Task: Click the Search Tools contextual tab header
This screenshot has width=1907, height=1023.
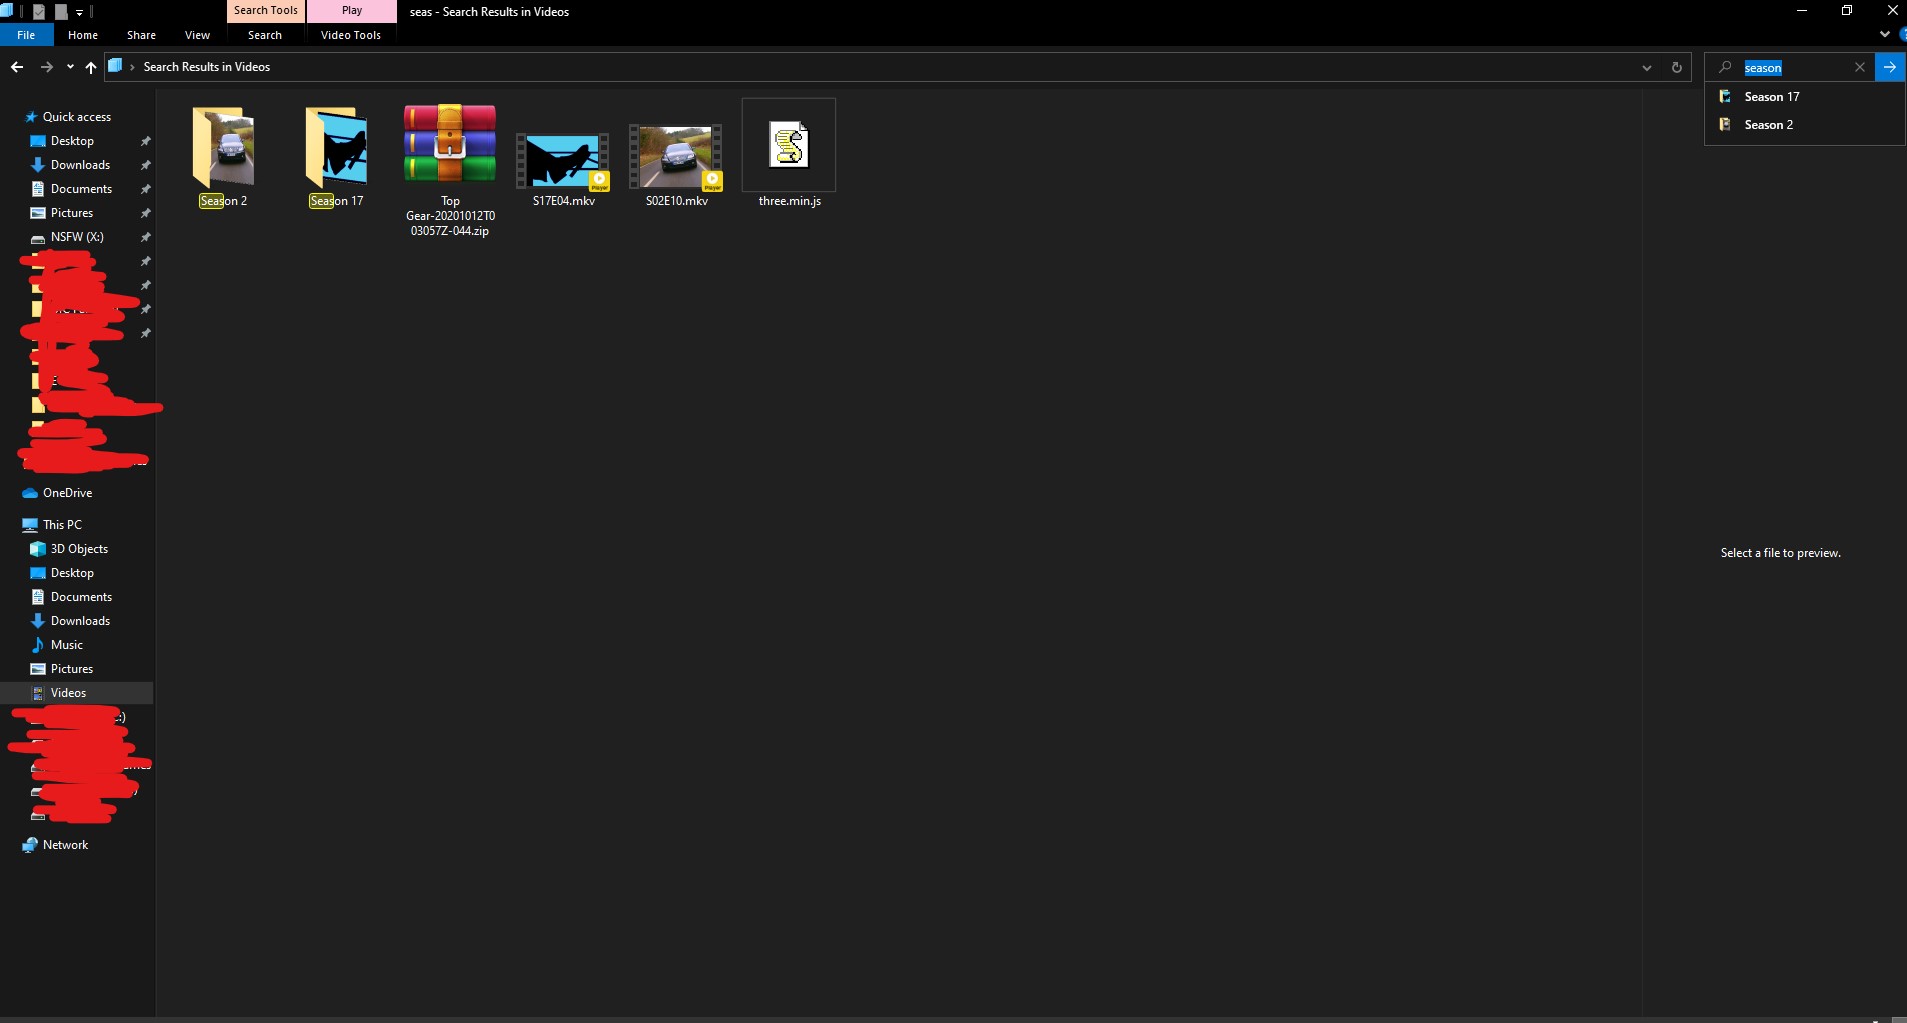Action: tap(266, 11)
